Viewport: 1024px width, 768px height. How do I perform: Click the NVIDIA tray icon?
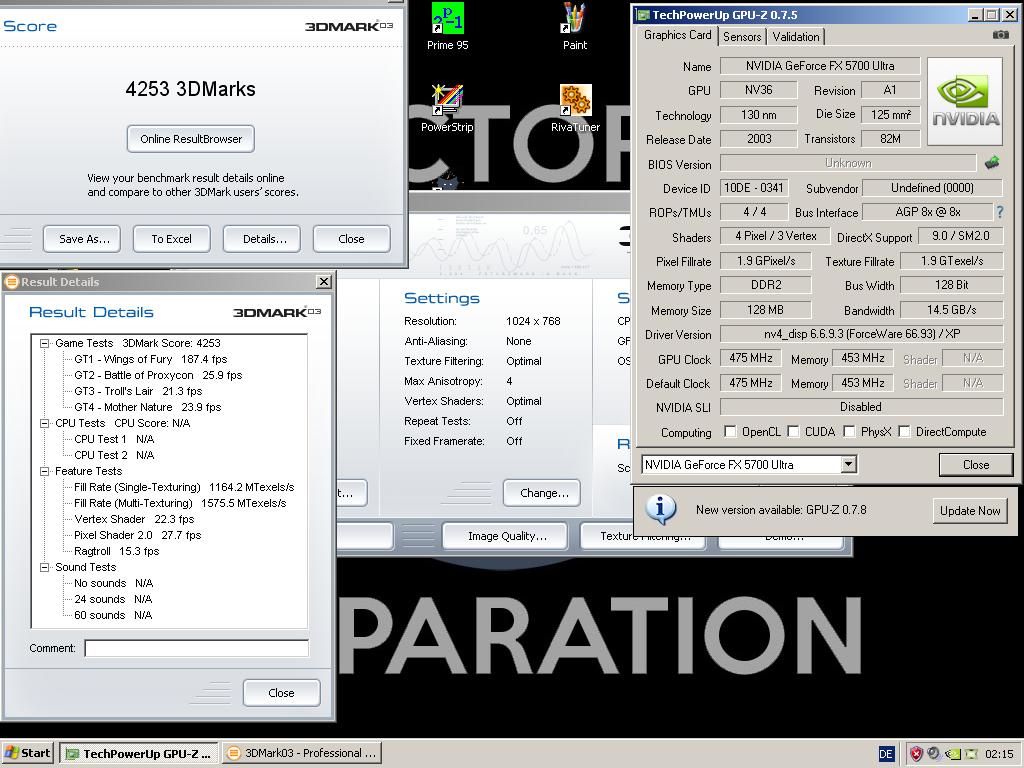tap(953, 754)
